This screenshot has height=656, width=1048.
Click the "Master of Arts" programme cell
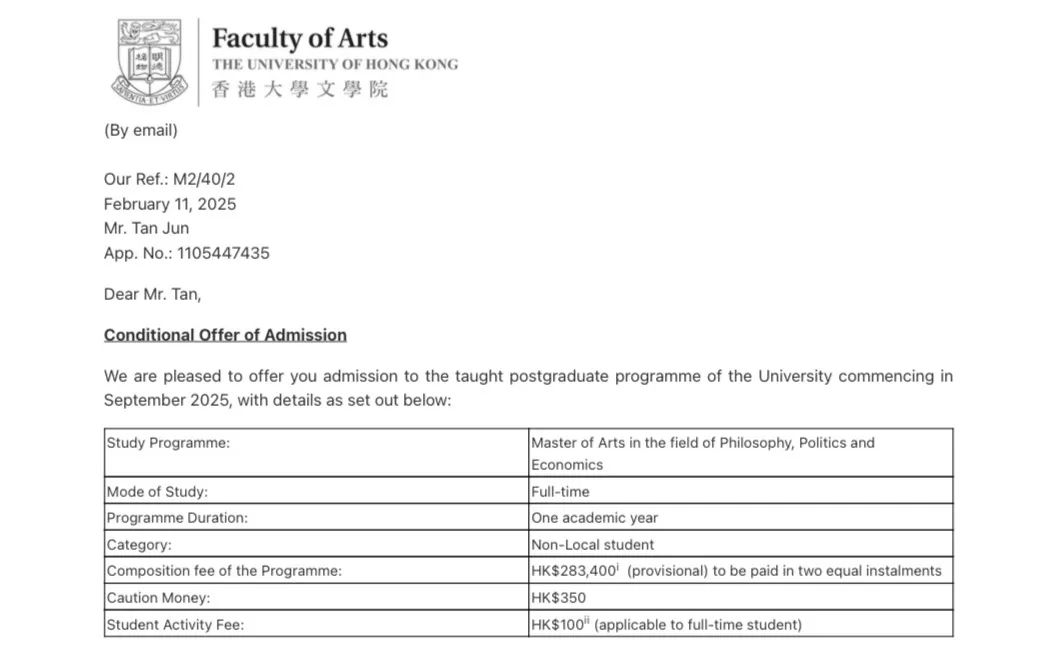702,453
